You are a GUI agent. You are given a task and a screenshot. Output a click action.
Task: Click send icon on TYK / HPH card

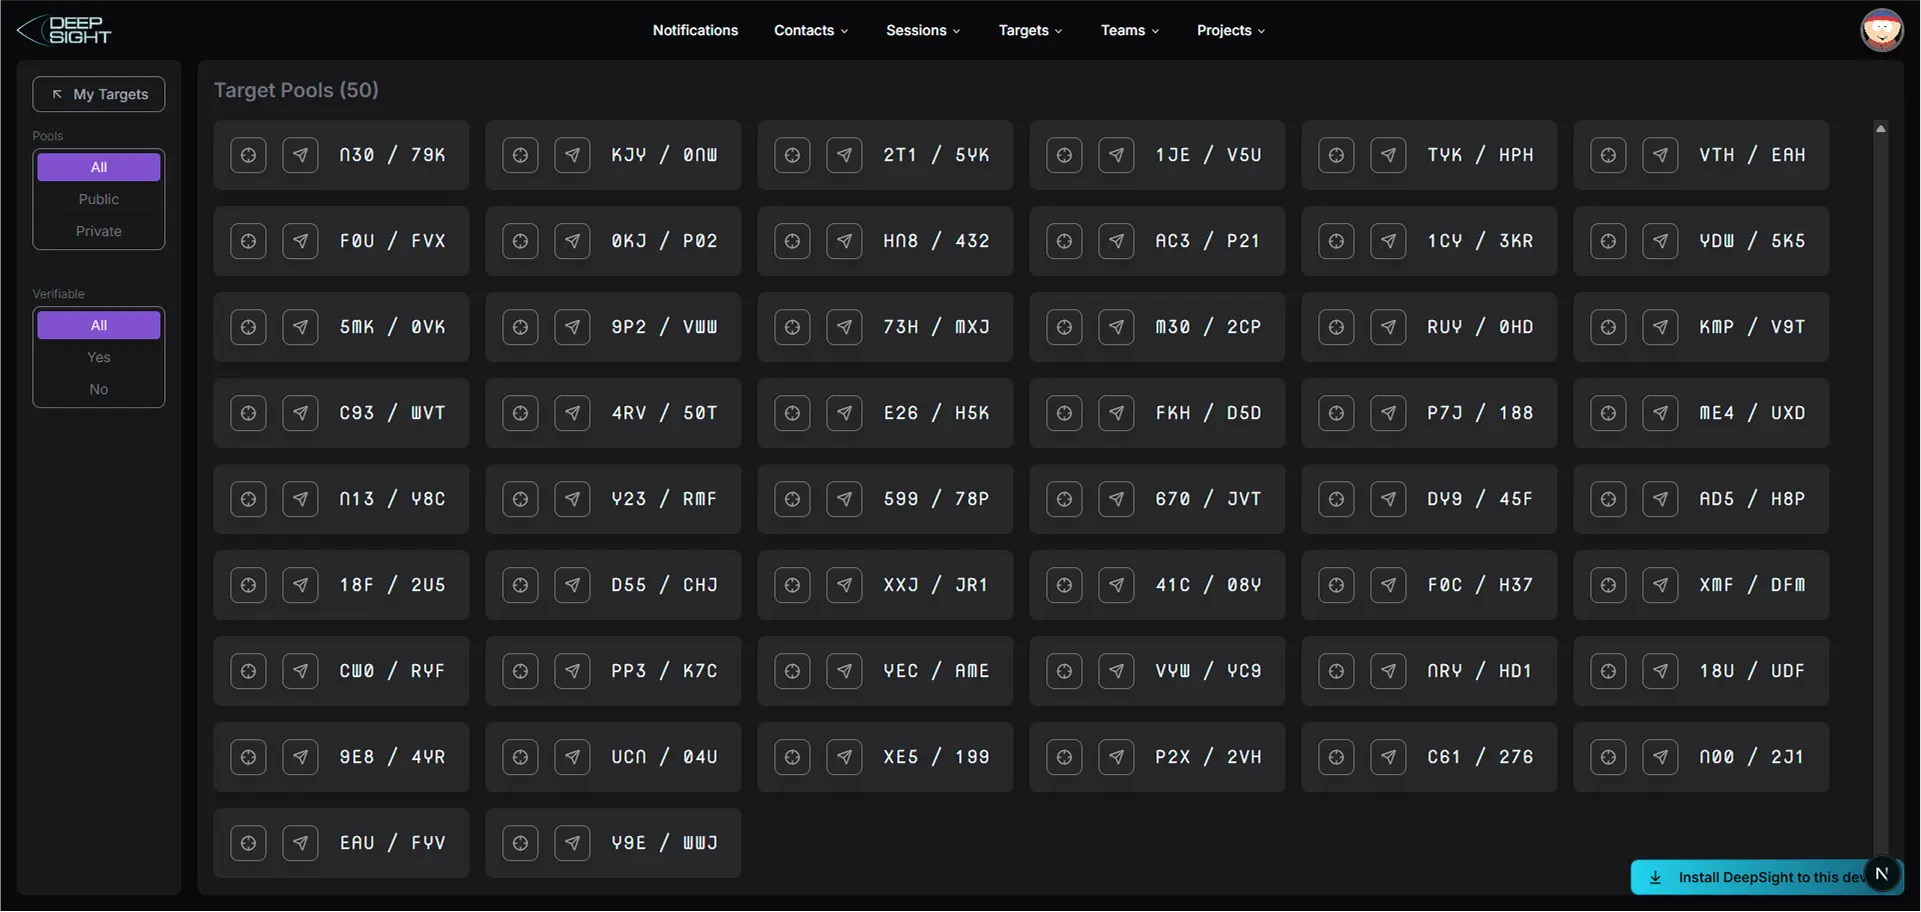[x=1388, y=155]
